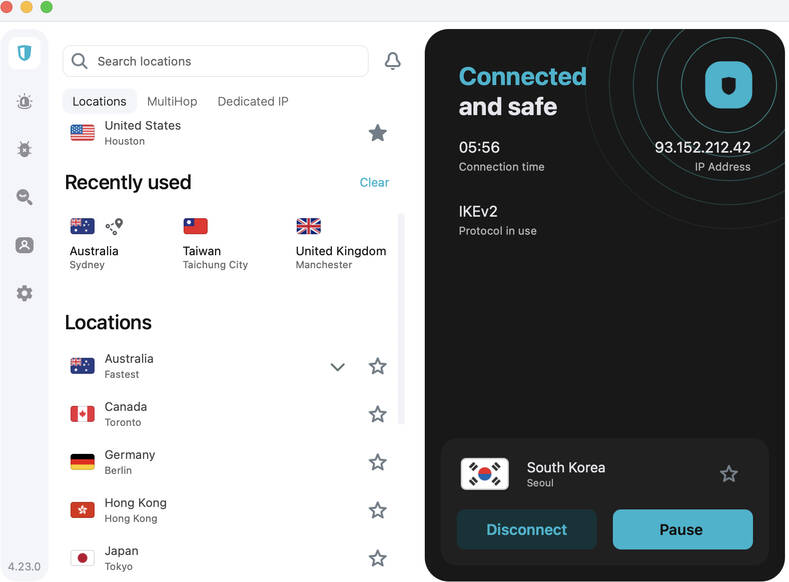Open the VPN shield section in sidebar
Viewport: 789px width, 582px height.
[24, 53]
